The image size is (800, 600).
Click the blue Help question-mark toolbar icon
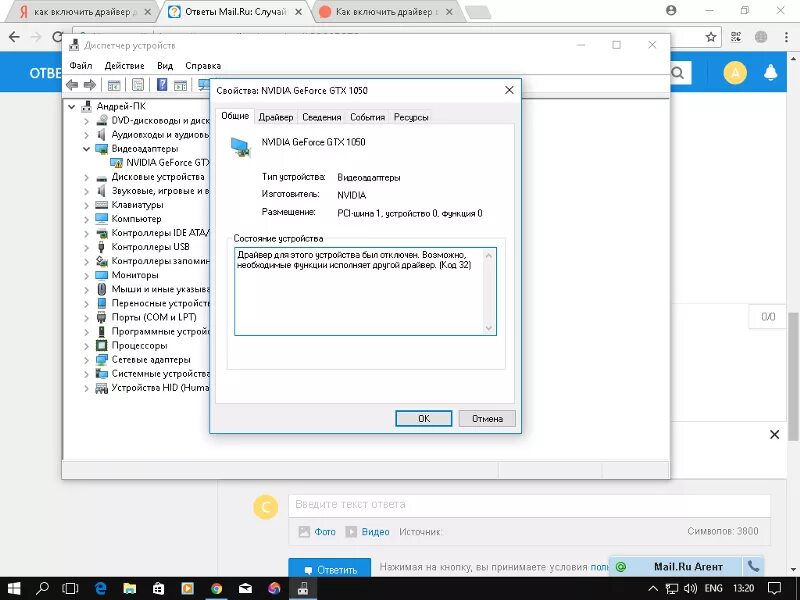click(x=162, y=85)
